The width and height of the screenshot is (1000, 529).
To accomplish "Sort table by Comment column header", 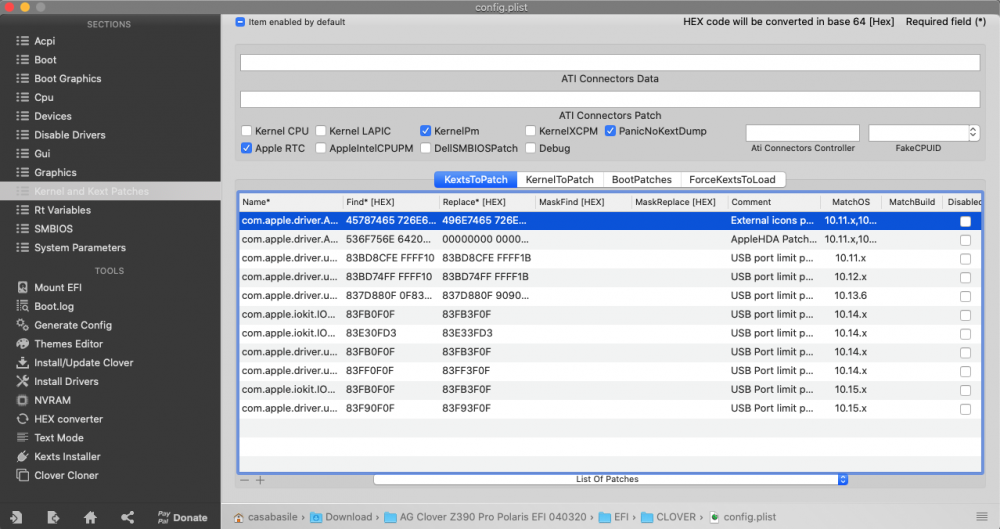I will click(774, 202).
